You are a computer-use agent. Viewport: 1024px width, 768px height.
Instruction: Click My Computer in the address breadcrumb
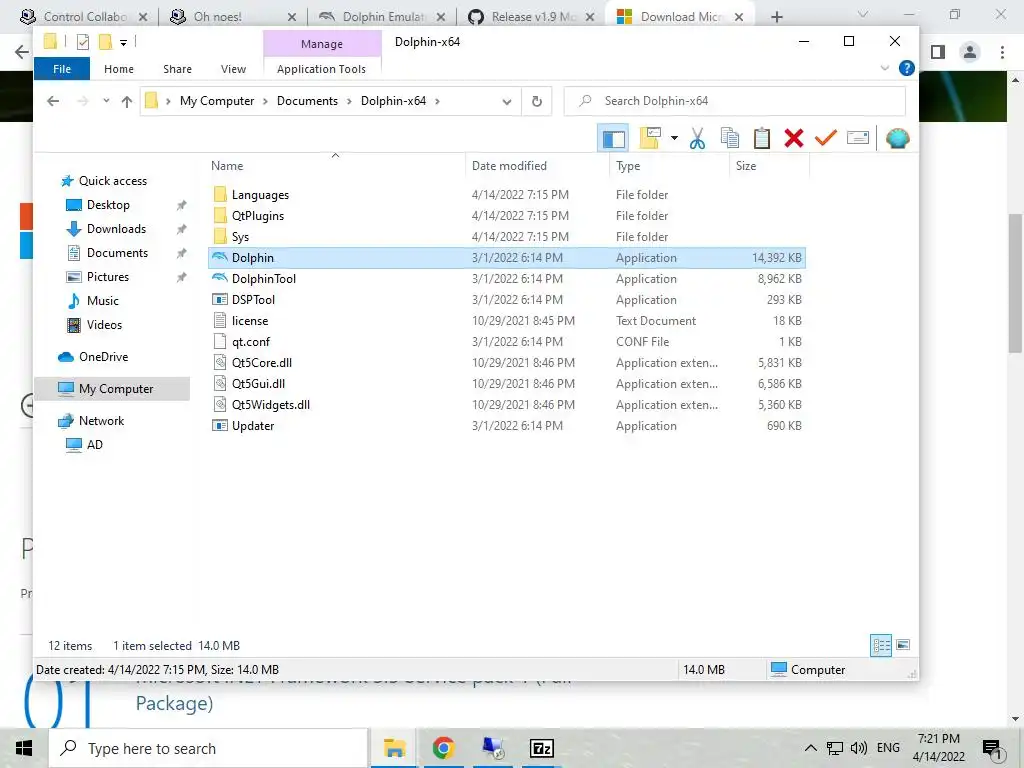pyautogui.click(x=217, y=101)
